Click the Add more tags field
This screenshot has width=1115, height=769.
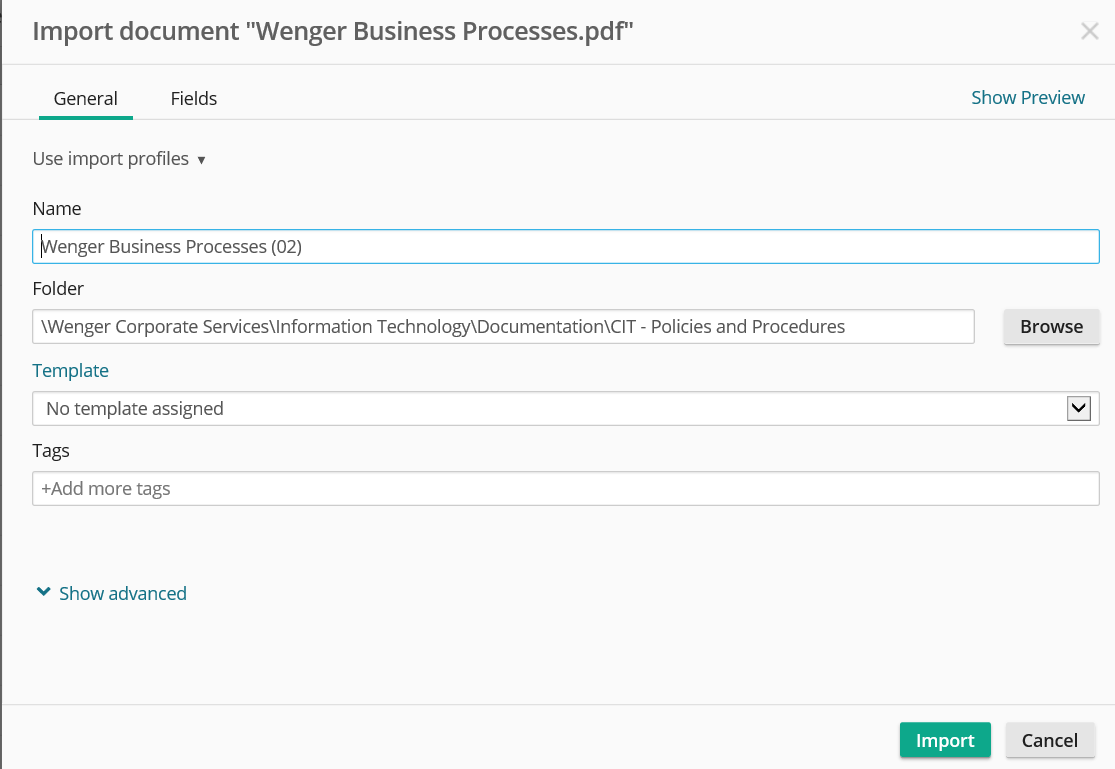tap(565, 489)
